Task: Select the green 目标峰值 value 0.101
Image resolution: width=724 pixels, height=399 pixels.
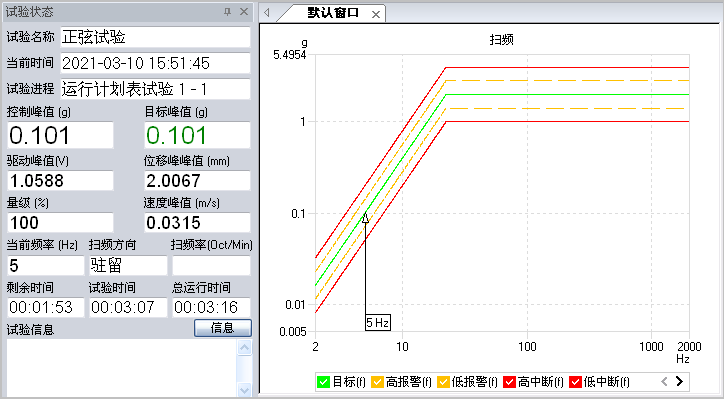Action: (x=198, y=135)
